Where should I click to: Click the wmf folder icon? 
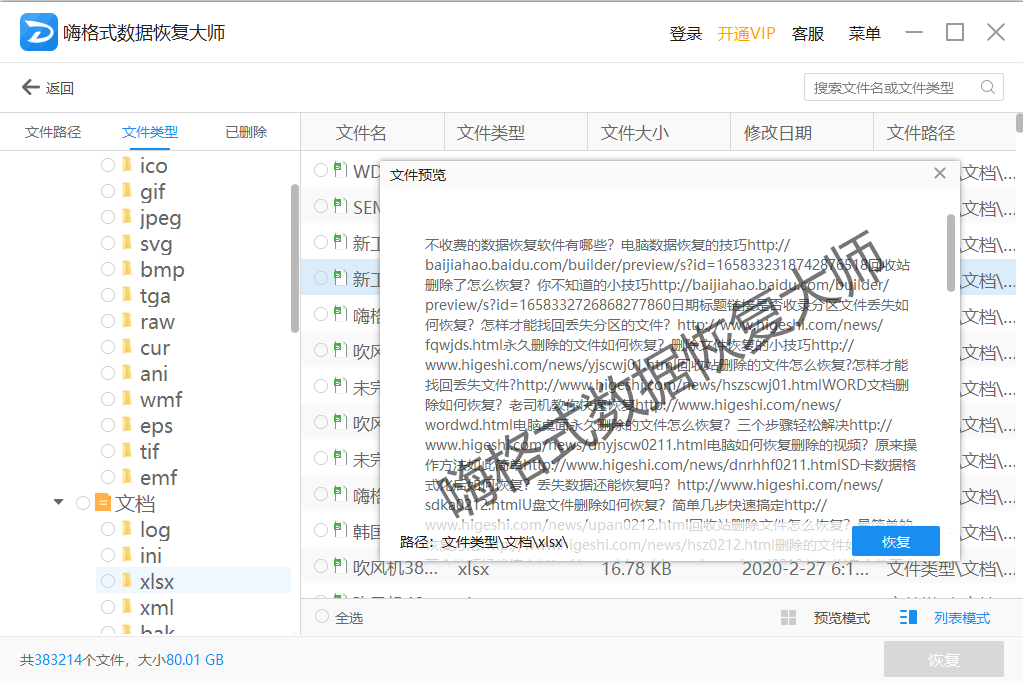[x=127, y=399]
